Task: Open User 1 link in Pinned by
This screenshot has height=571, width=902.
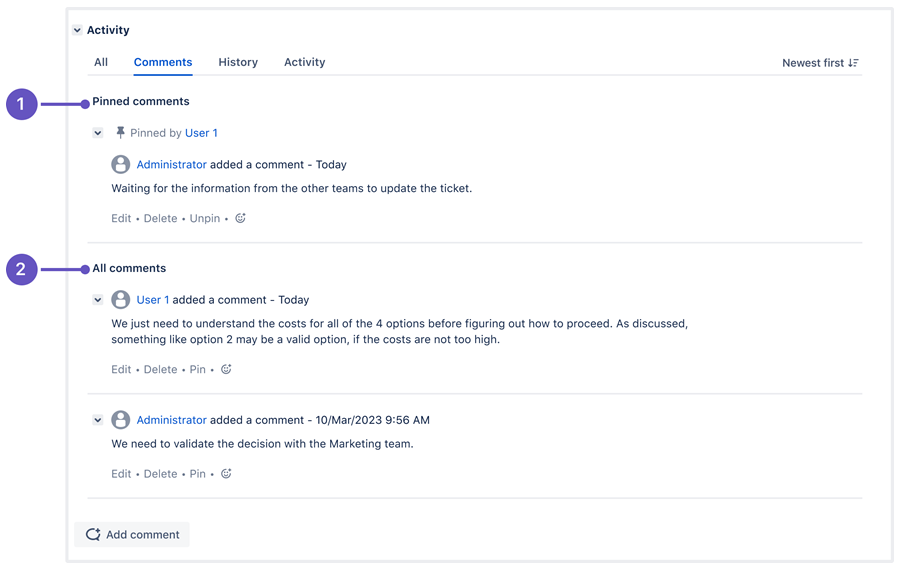Action: coord(201,133)
